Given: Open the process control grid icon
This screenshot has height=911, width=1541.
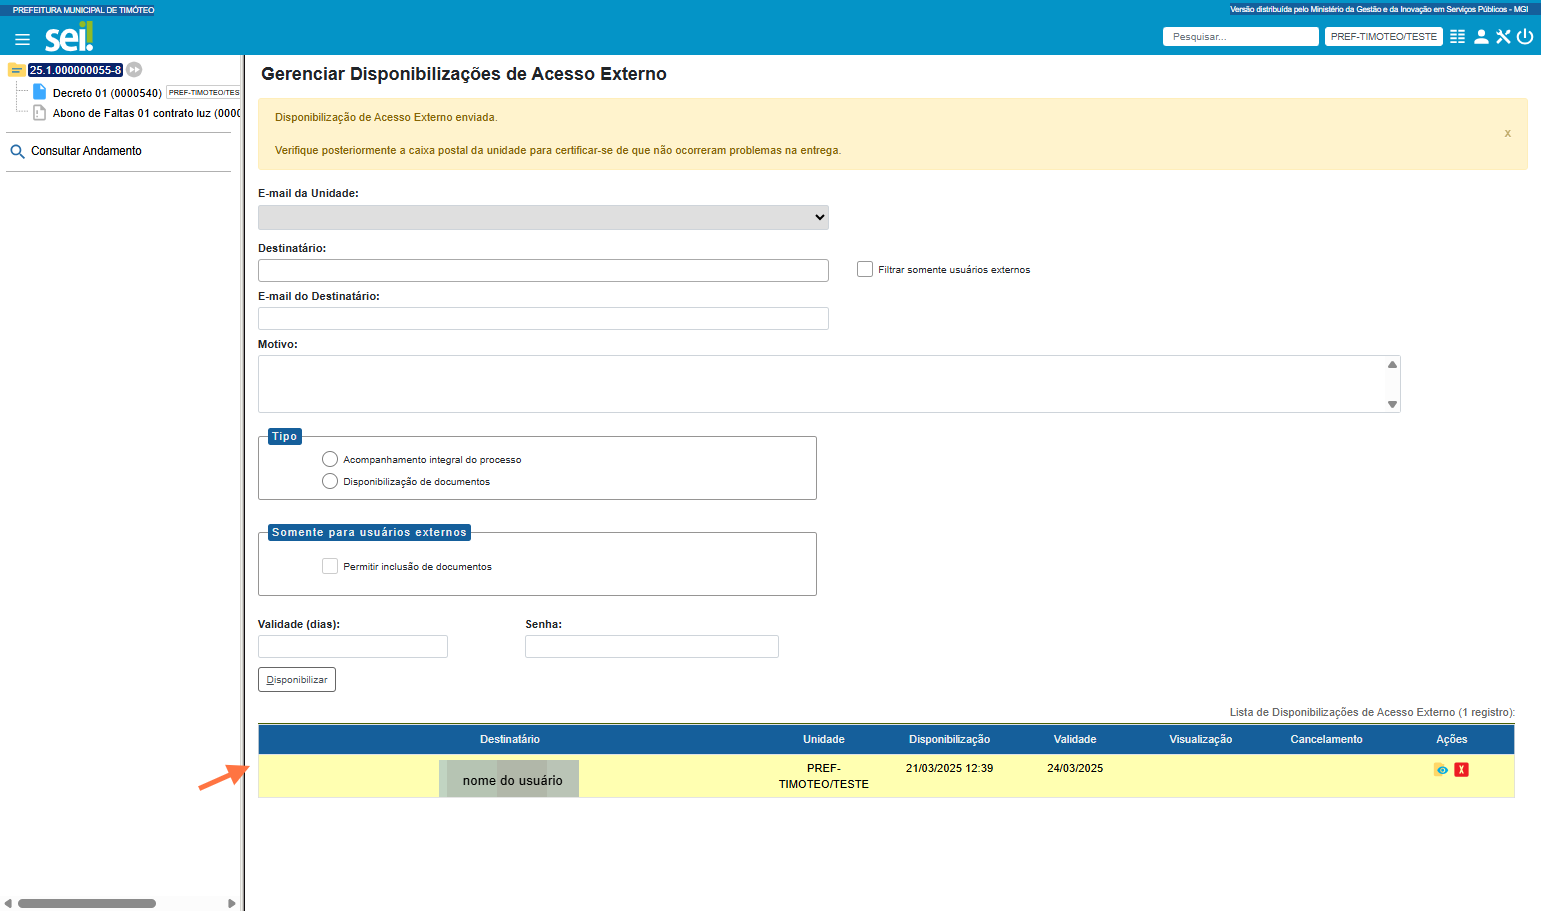Looking at the screenshot, I should [1457, 36].
